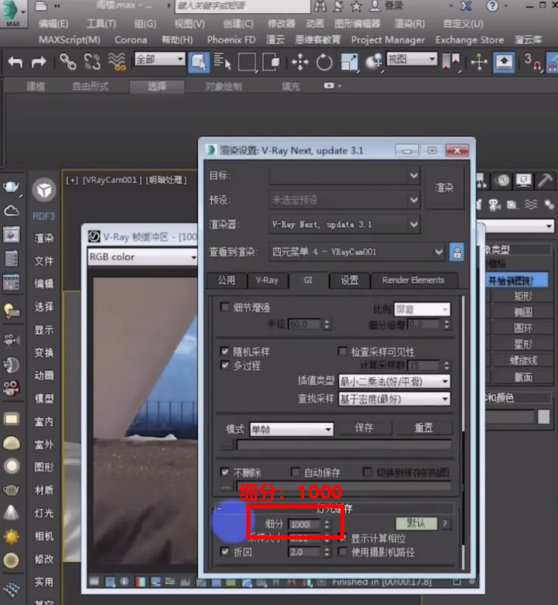Uncheck the 随机采样 checkbox

pos(225,351)
